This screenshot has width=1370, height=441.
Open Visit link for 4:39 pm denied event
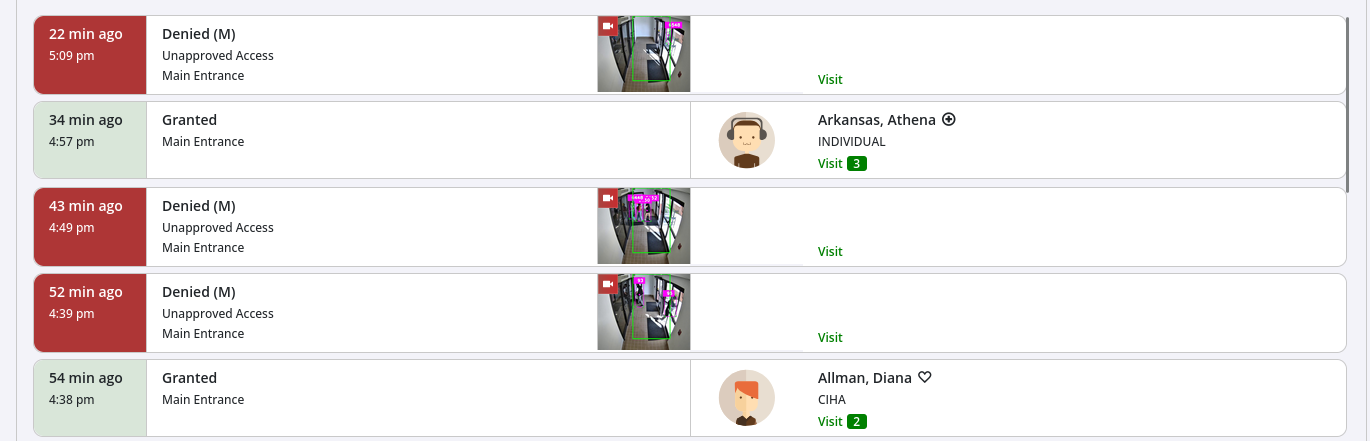(x=830, y=337)
